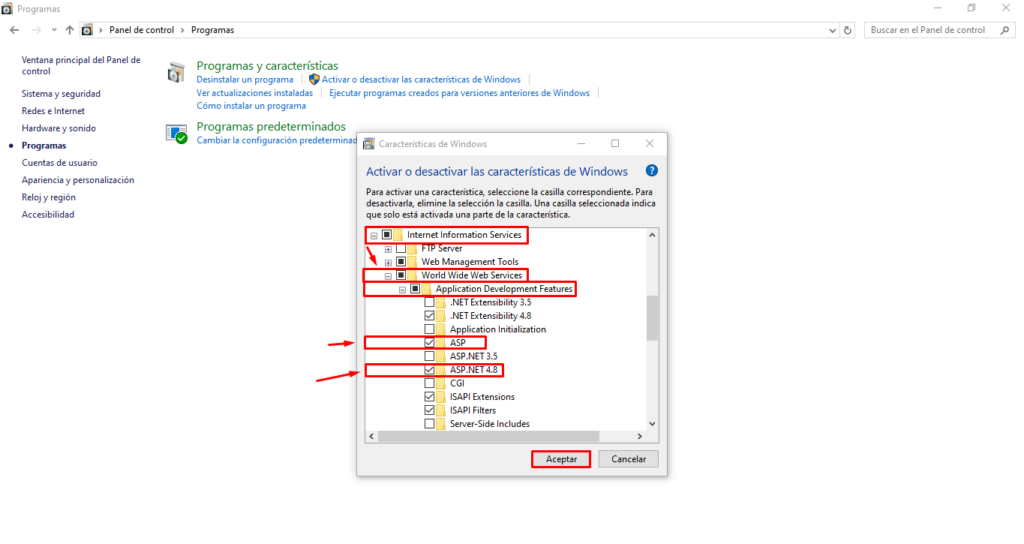Toggle World Wide Web Services checkbox

pos(401,275)
